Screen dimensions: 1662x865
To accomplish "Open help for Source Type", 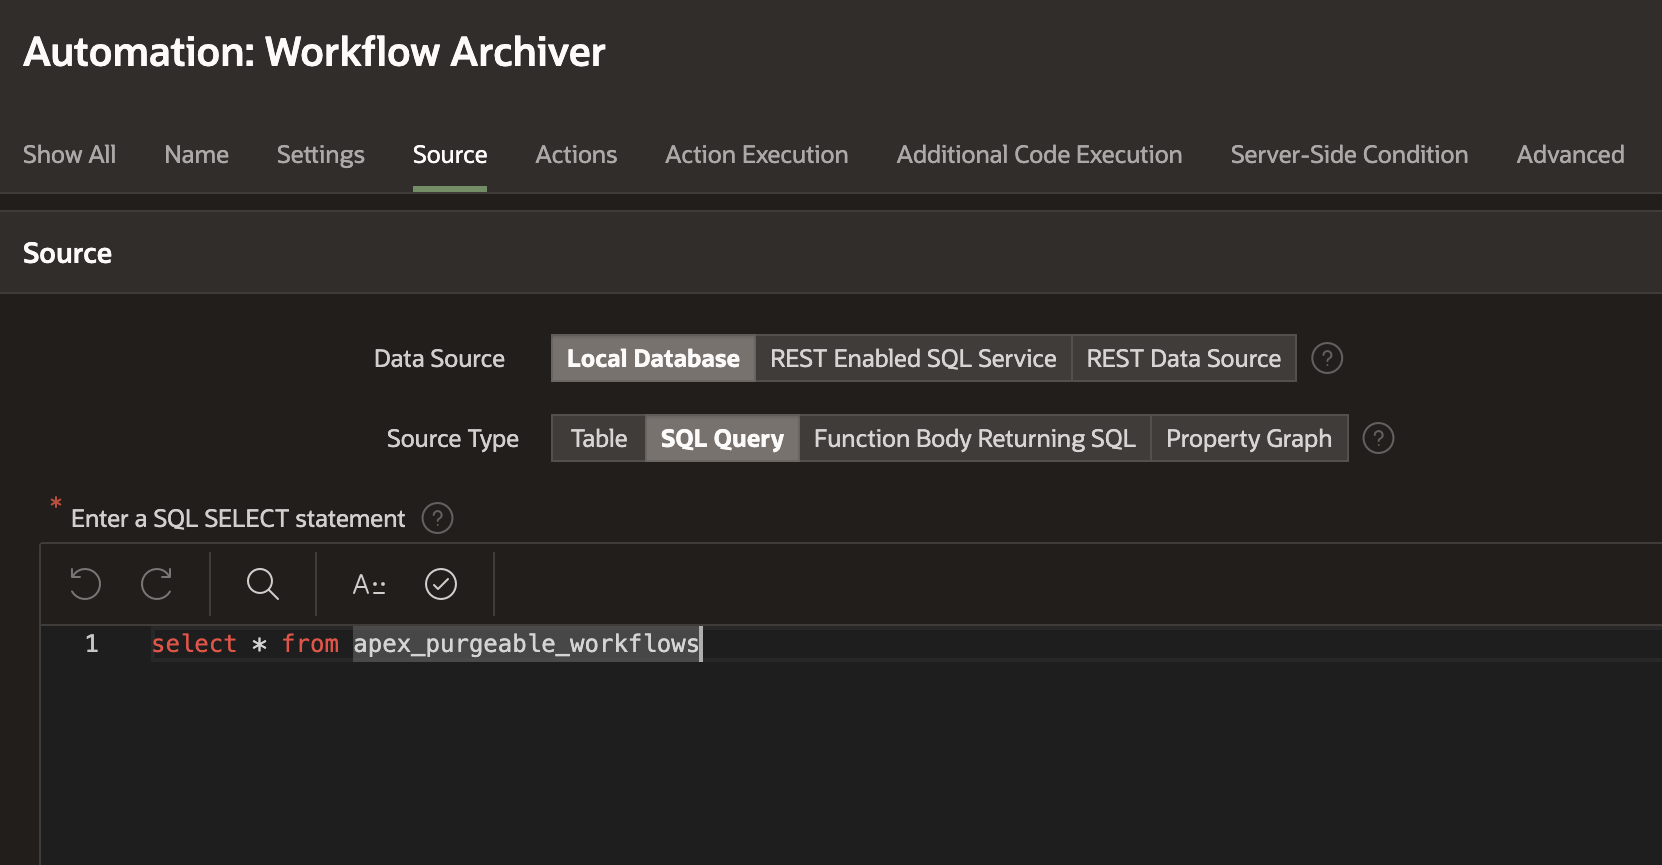I will (x=1378, y=438).
